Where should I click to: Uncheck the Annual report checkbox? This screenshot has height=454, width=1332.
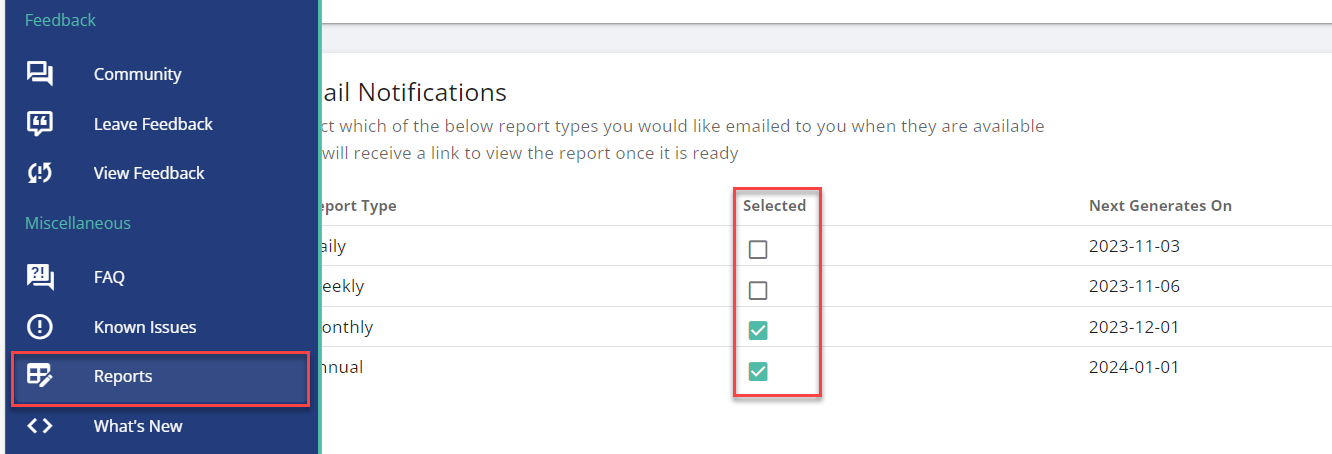pos(758,372)
